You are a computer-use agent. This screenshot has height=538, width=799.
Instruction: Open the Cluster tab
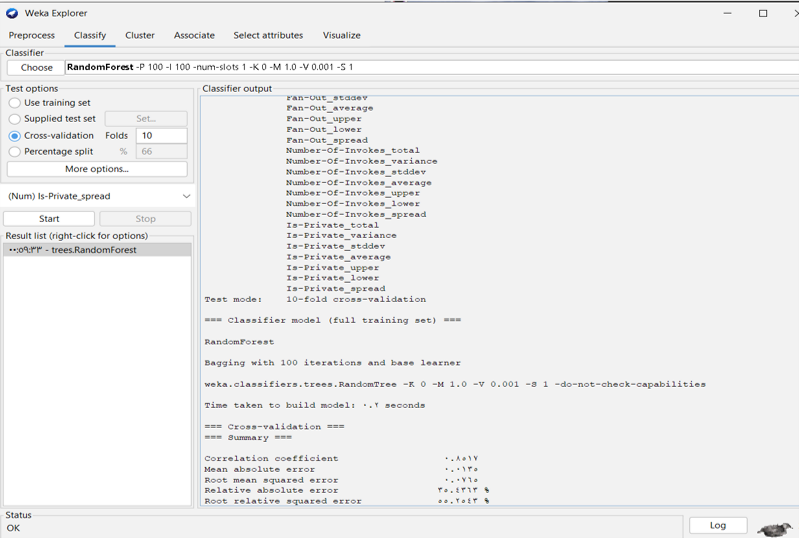140,35
